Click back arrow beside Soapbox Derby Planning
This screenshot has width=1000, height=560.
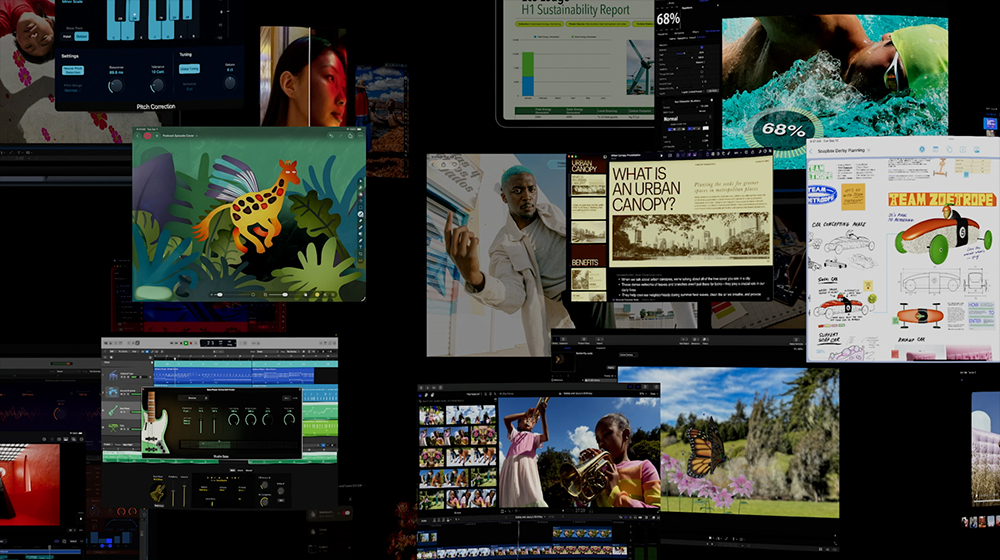(x=811, y=149)
